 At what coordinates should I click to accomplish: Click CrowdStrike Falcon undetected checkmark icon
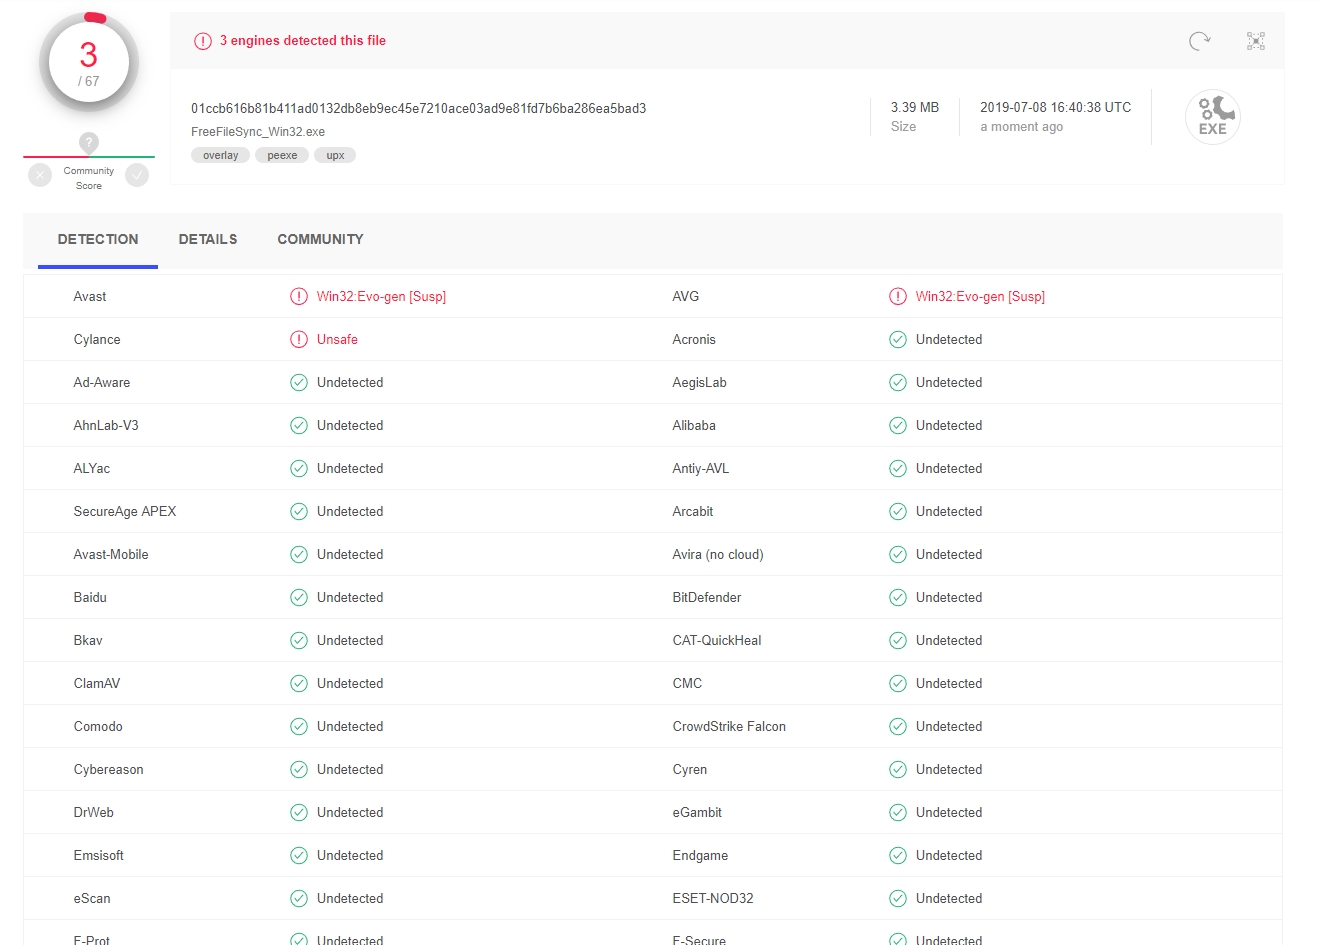pos(898,726)
